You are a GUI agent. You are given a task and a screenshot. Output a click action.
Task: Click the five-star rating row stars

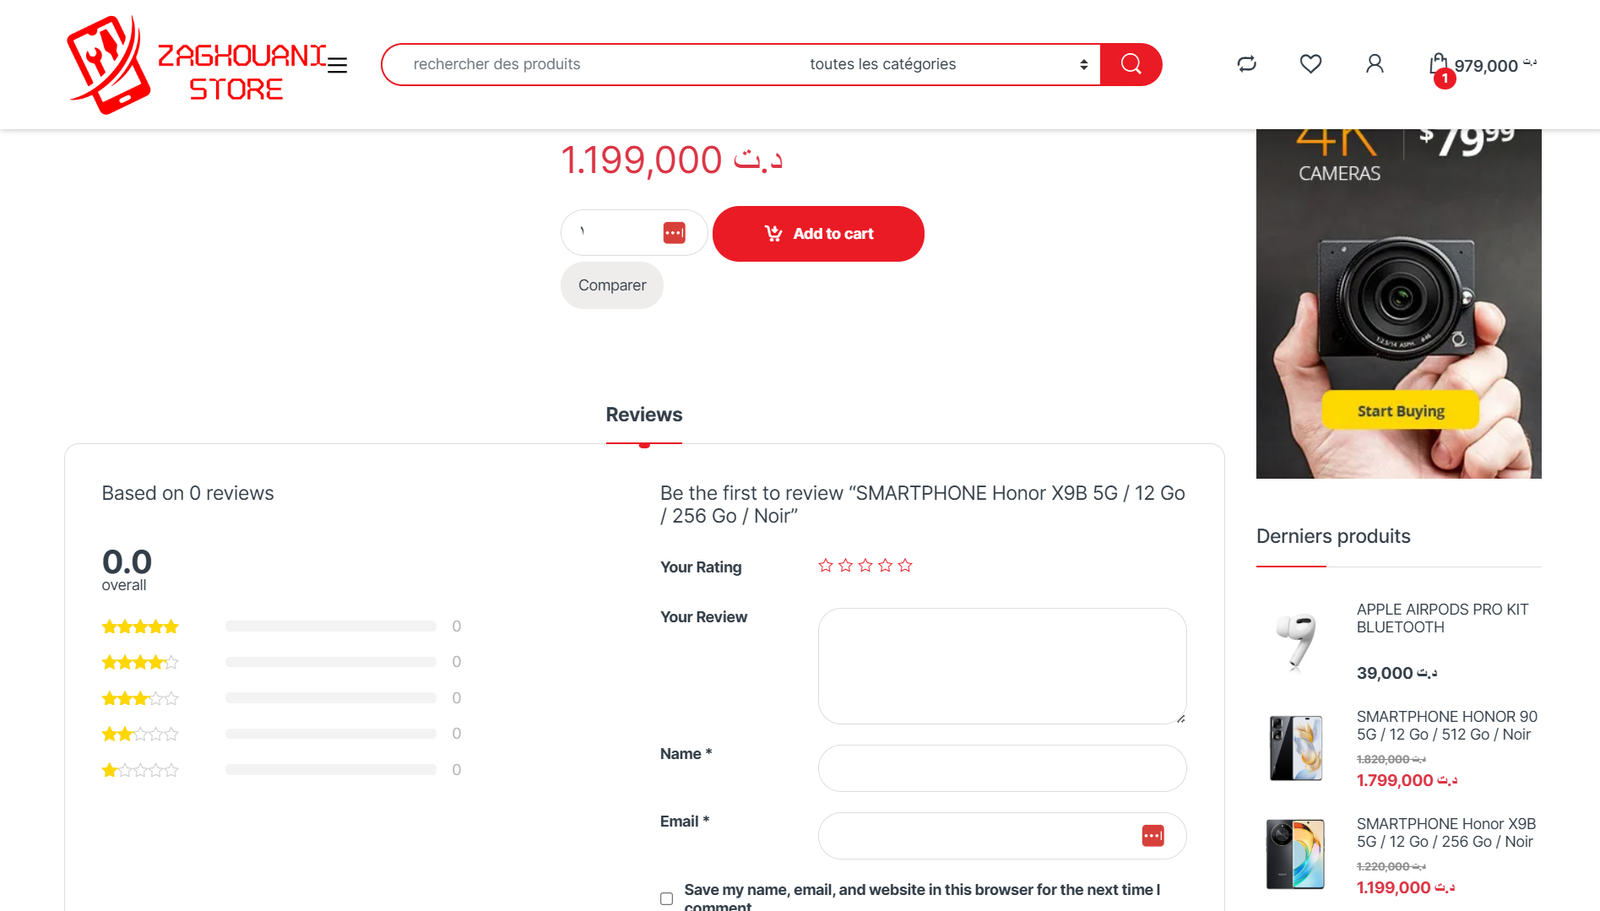[140, 627]
